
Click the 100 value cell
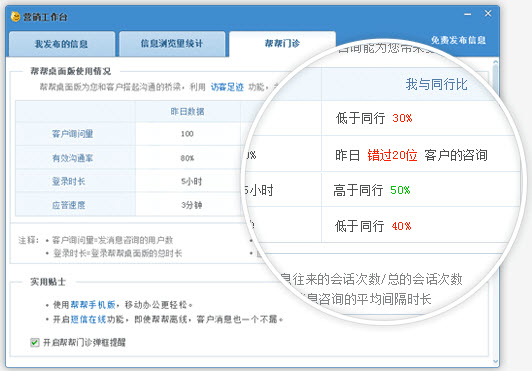[187, 134]
